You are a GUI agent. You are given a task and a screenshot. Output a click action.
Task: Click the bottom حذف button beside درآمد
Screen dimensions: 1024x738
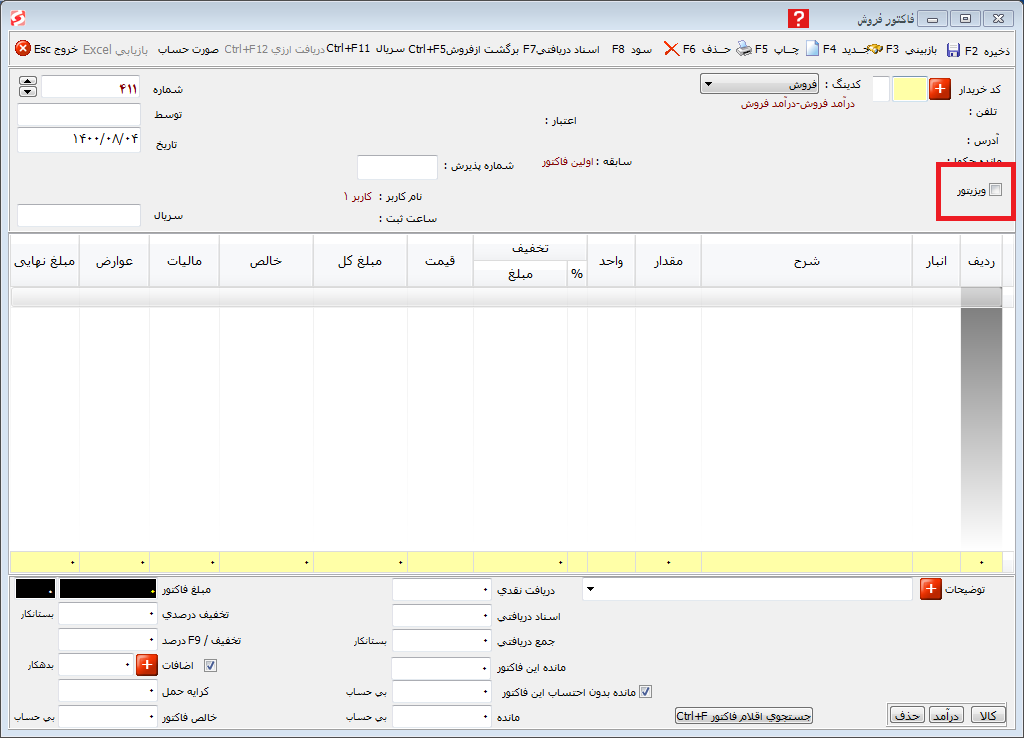click(907, 715)
